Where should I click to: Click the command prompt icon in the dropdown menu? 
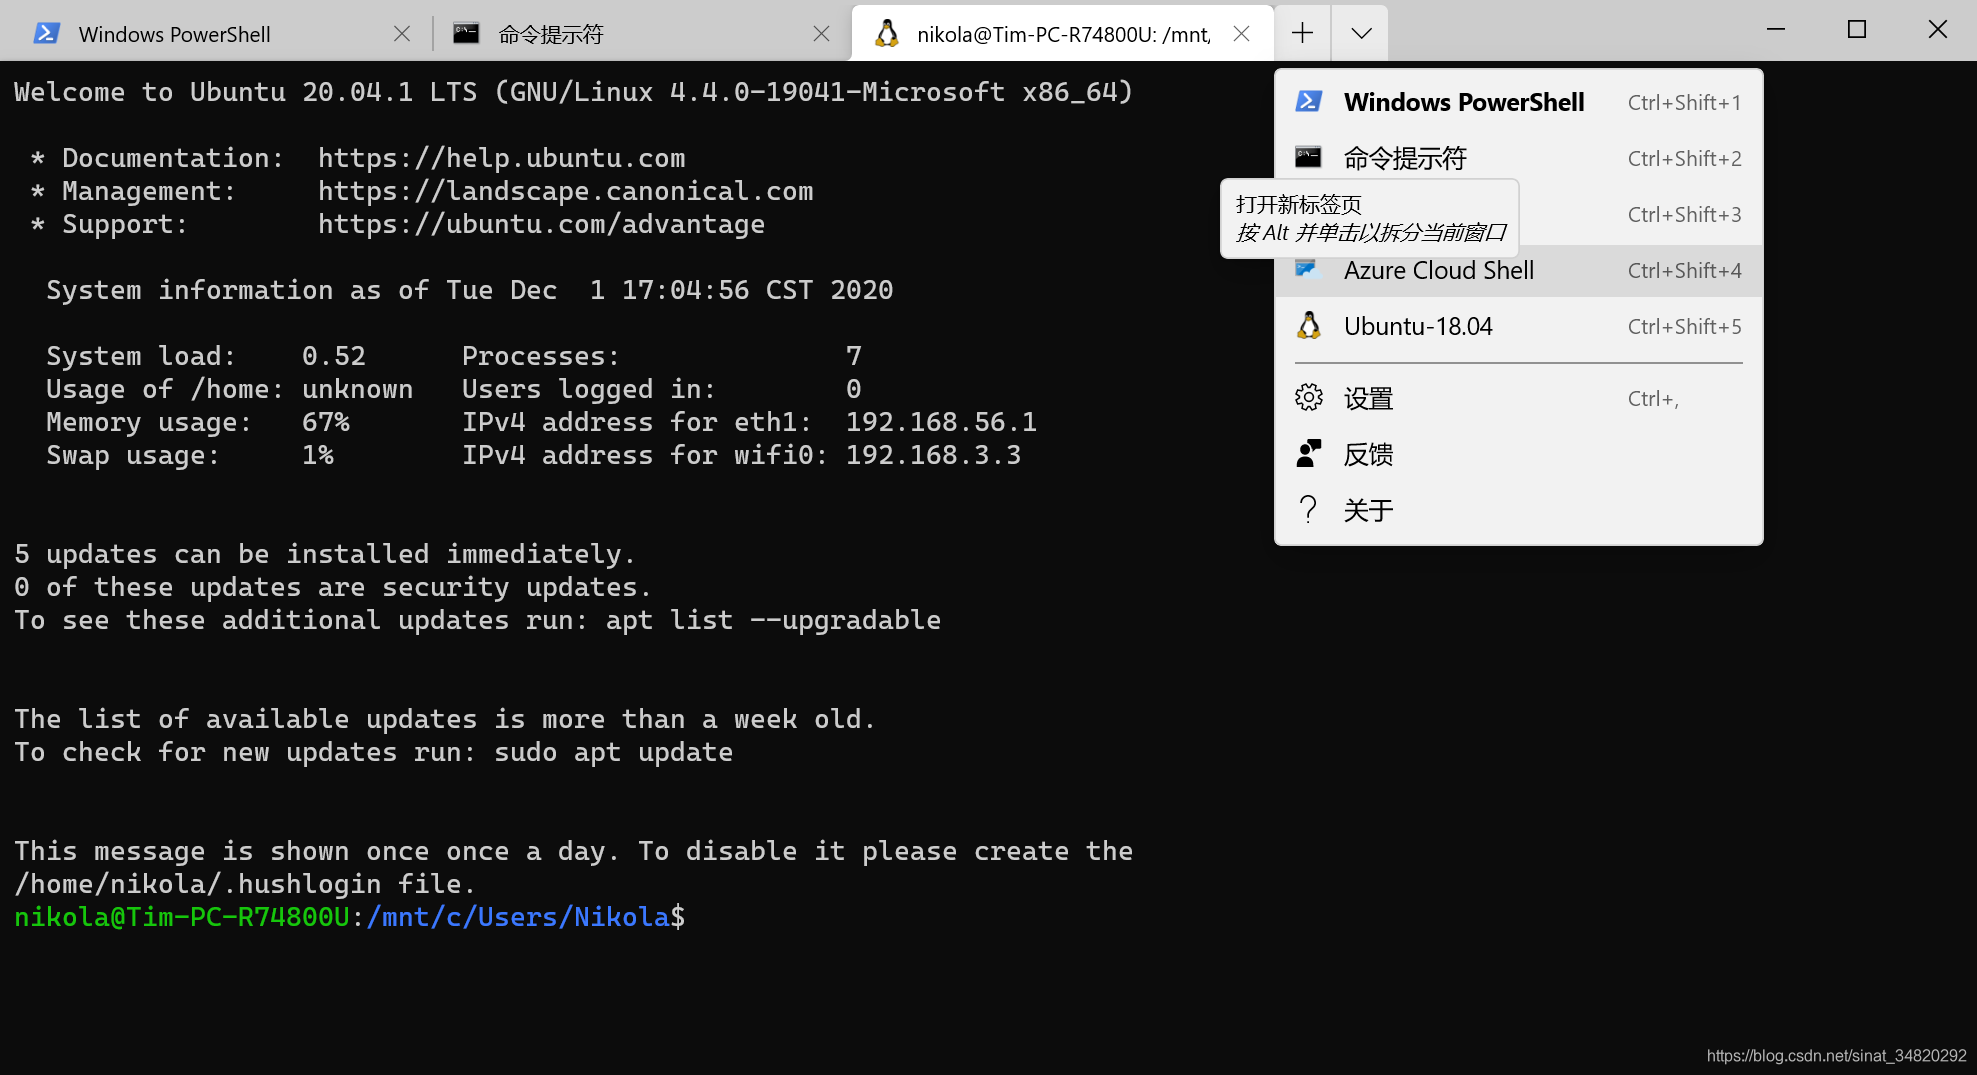1308,157
